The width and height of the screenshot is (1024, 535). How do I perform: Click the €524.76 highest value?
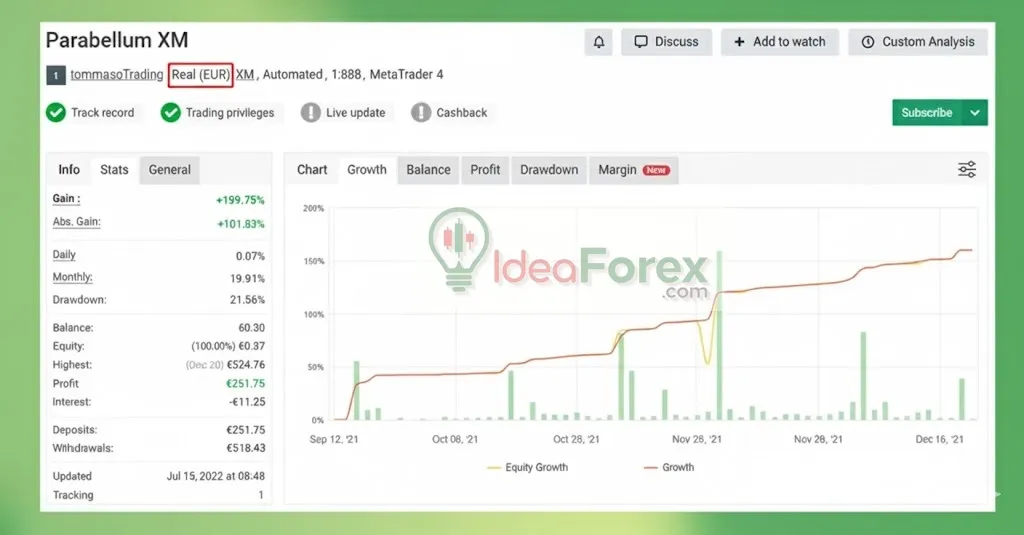click(x=246, y=365)
